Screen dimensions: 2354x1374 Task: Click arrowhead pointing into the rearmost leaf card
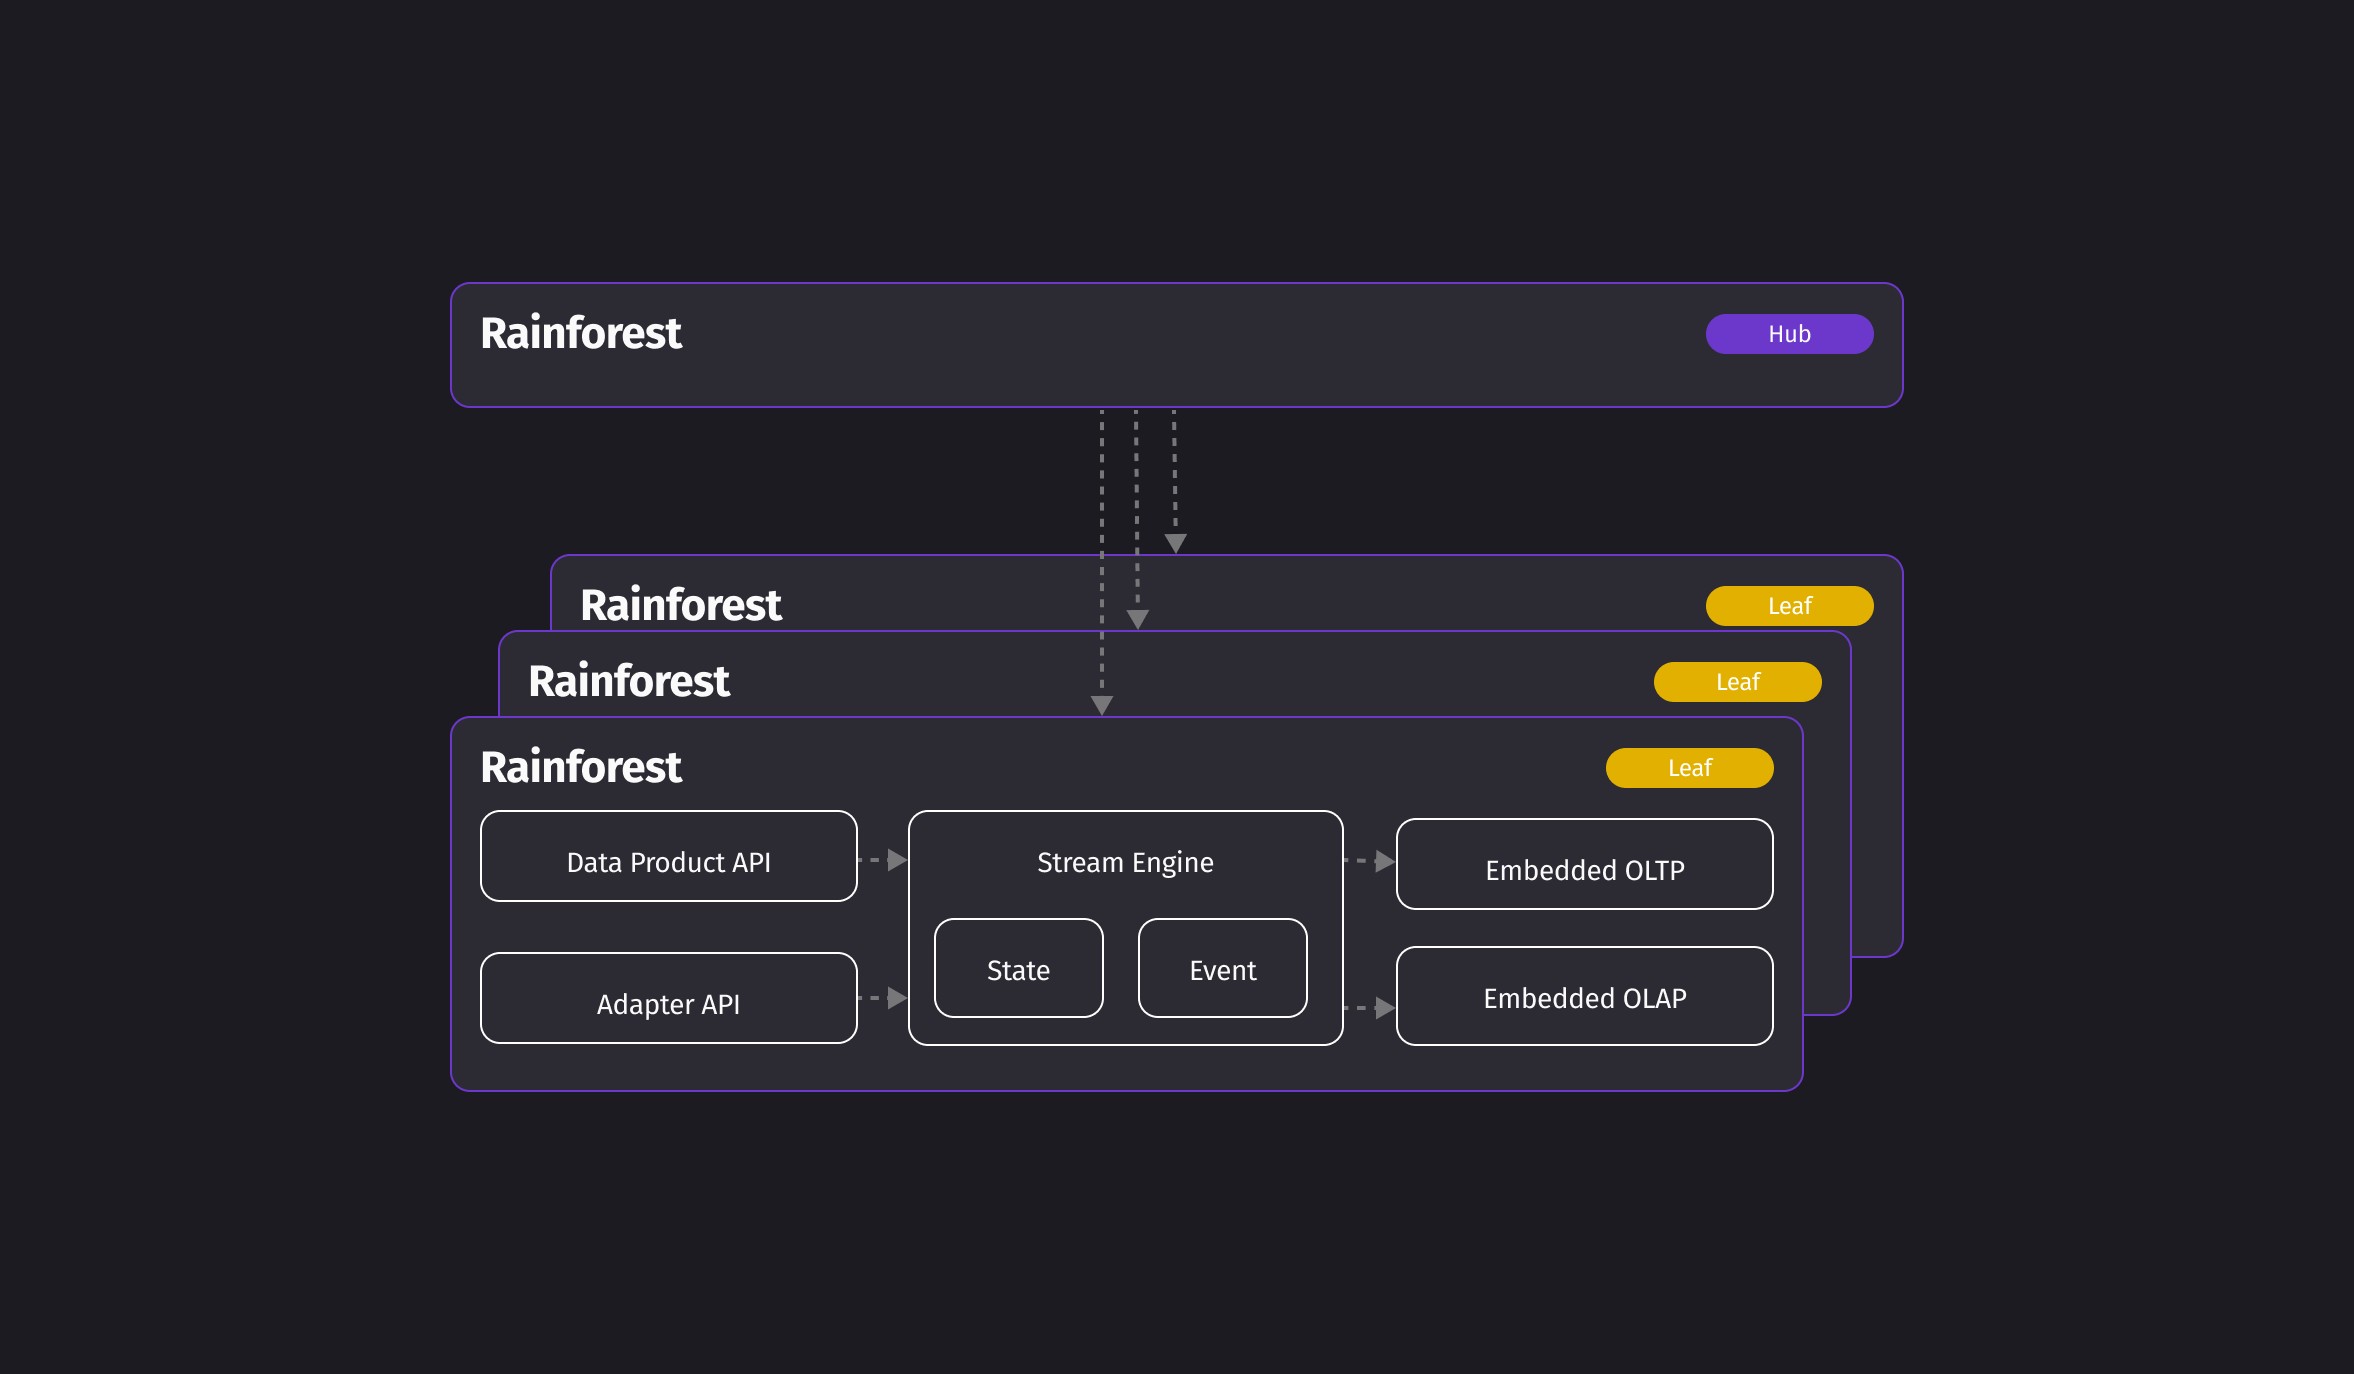click(x=1176, y=543)
